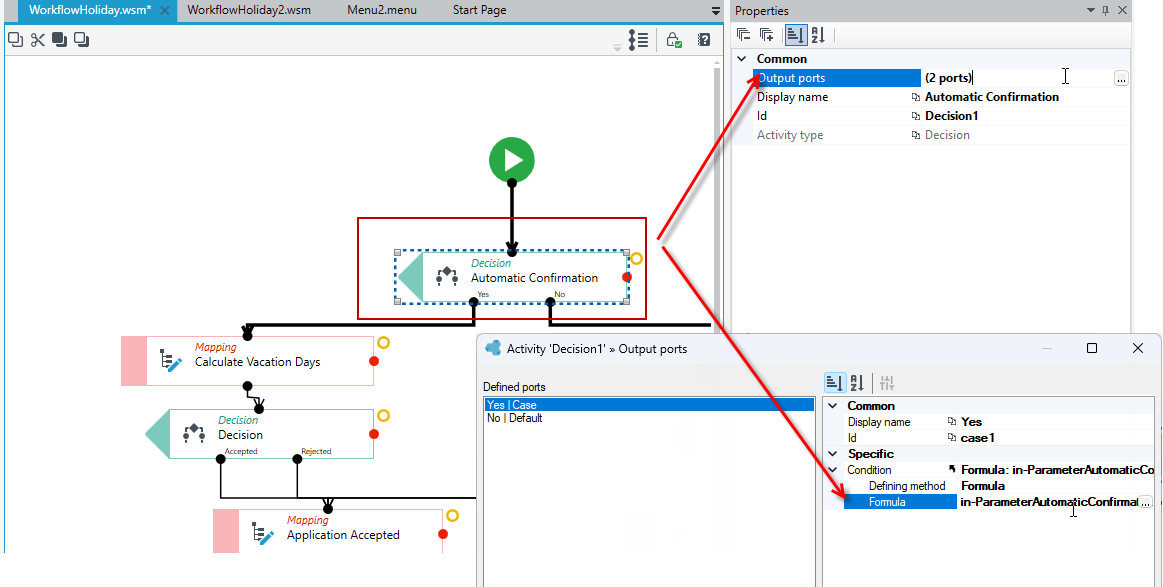Collapse the Condition property row
Viewport: 1163px width, 587px height.
click(832, 470)
